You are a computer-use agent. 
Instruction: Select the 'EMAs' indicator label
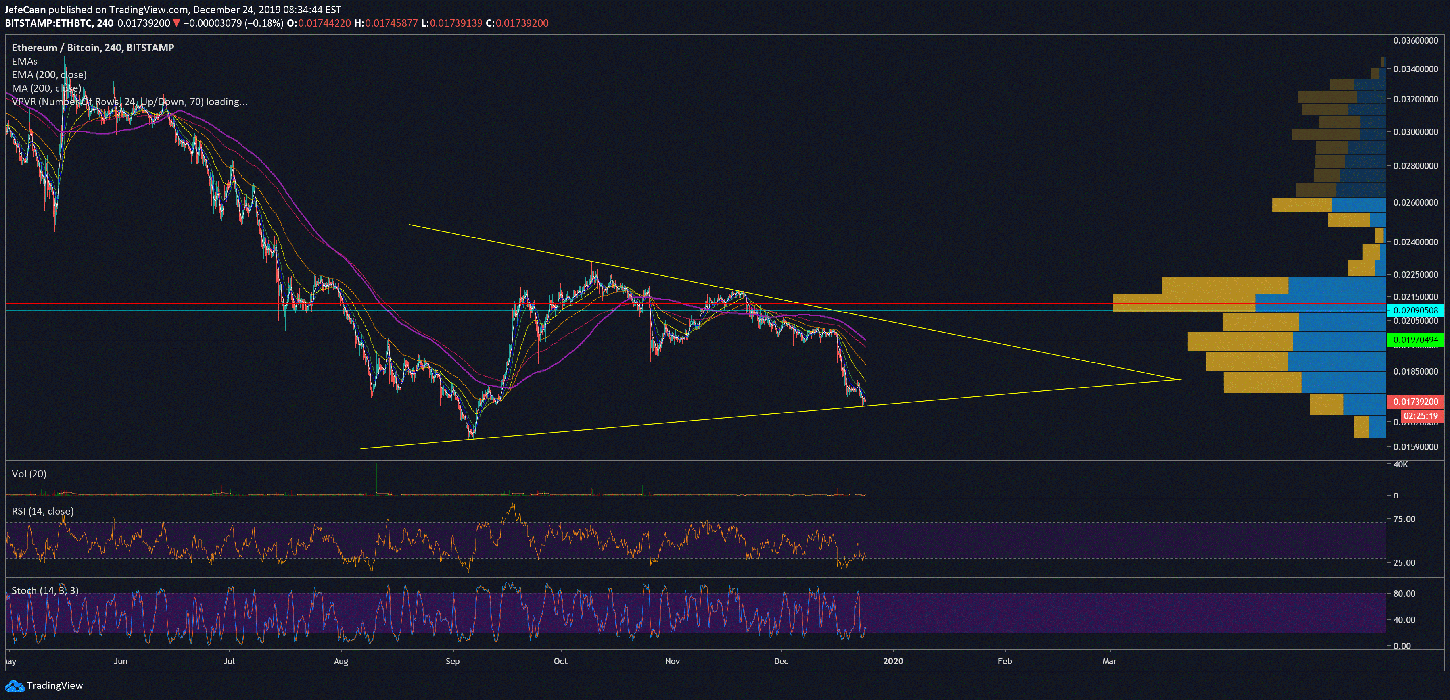point(24,61)
